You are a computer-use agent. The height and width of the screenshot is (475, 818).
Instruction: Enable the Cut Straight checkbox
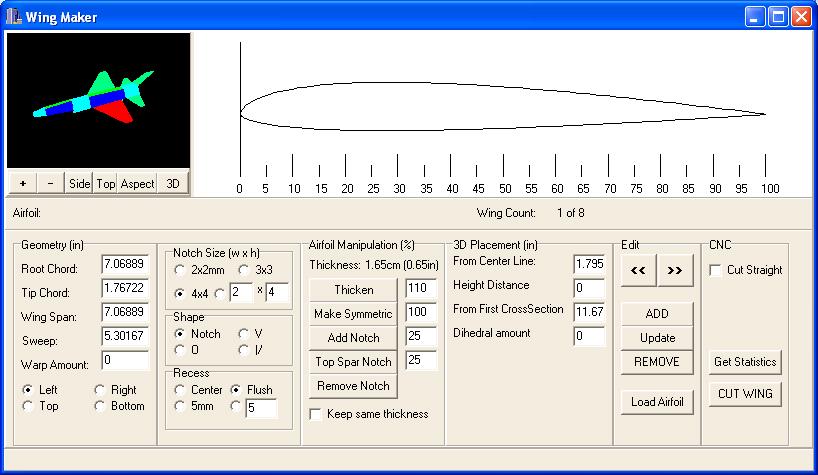[716, 270]
